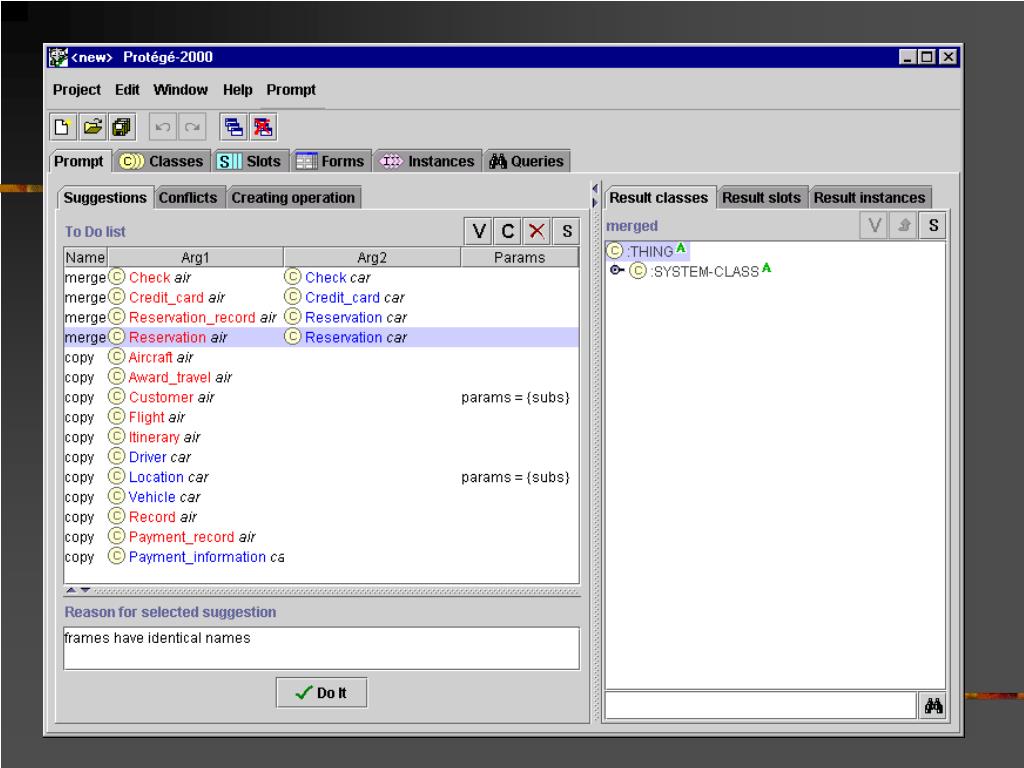Open the Conflicts tab
This screenshot has height=768, width=1024.
point(188,198)
